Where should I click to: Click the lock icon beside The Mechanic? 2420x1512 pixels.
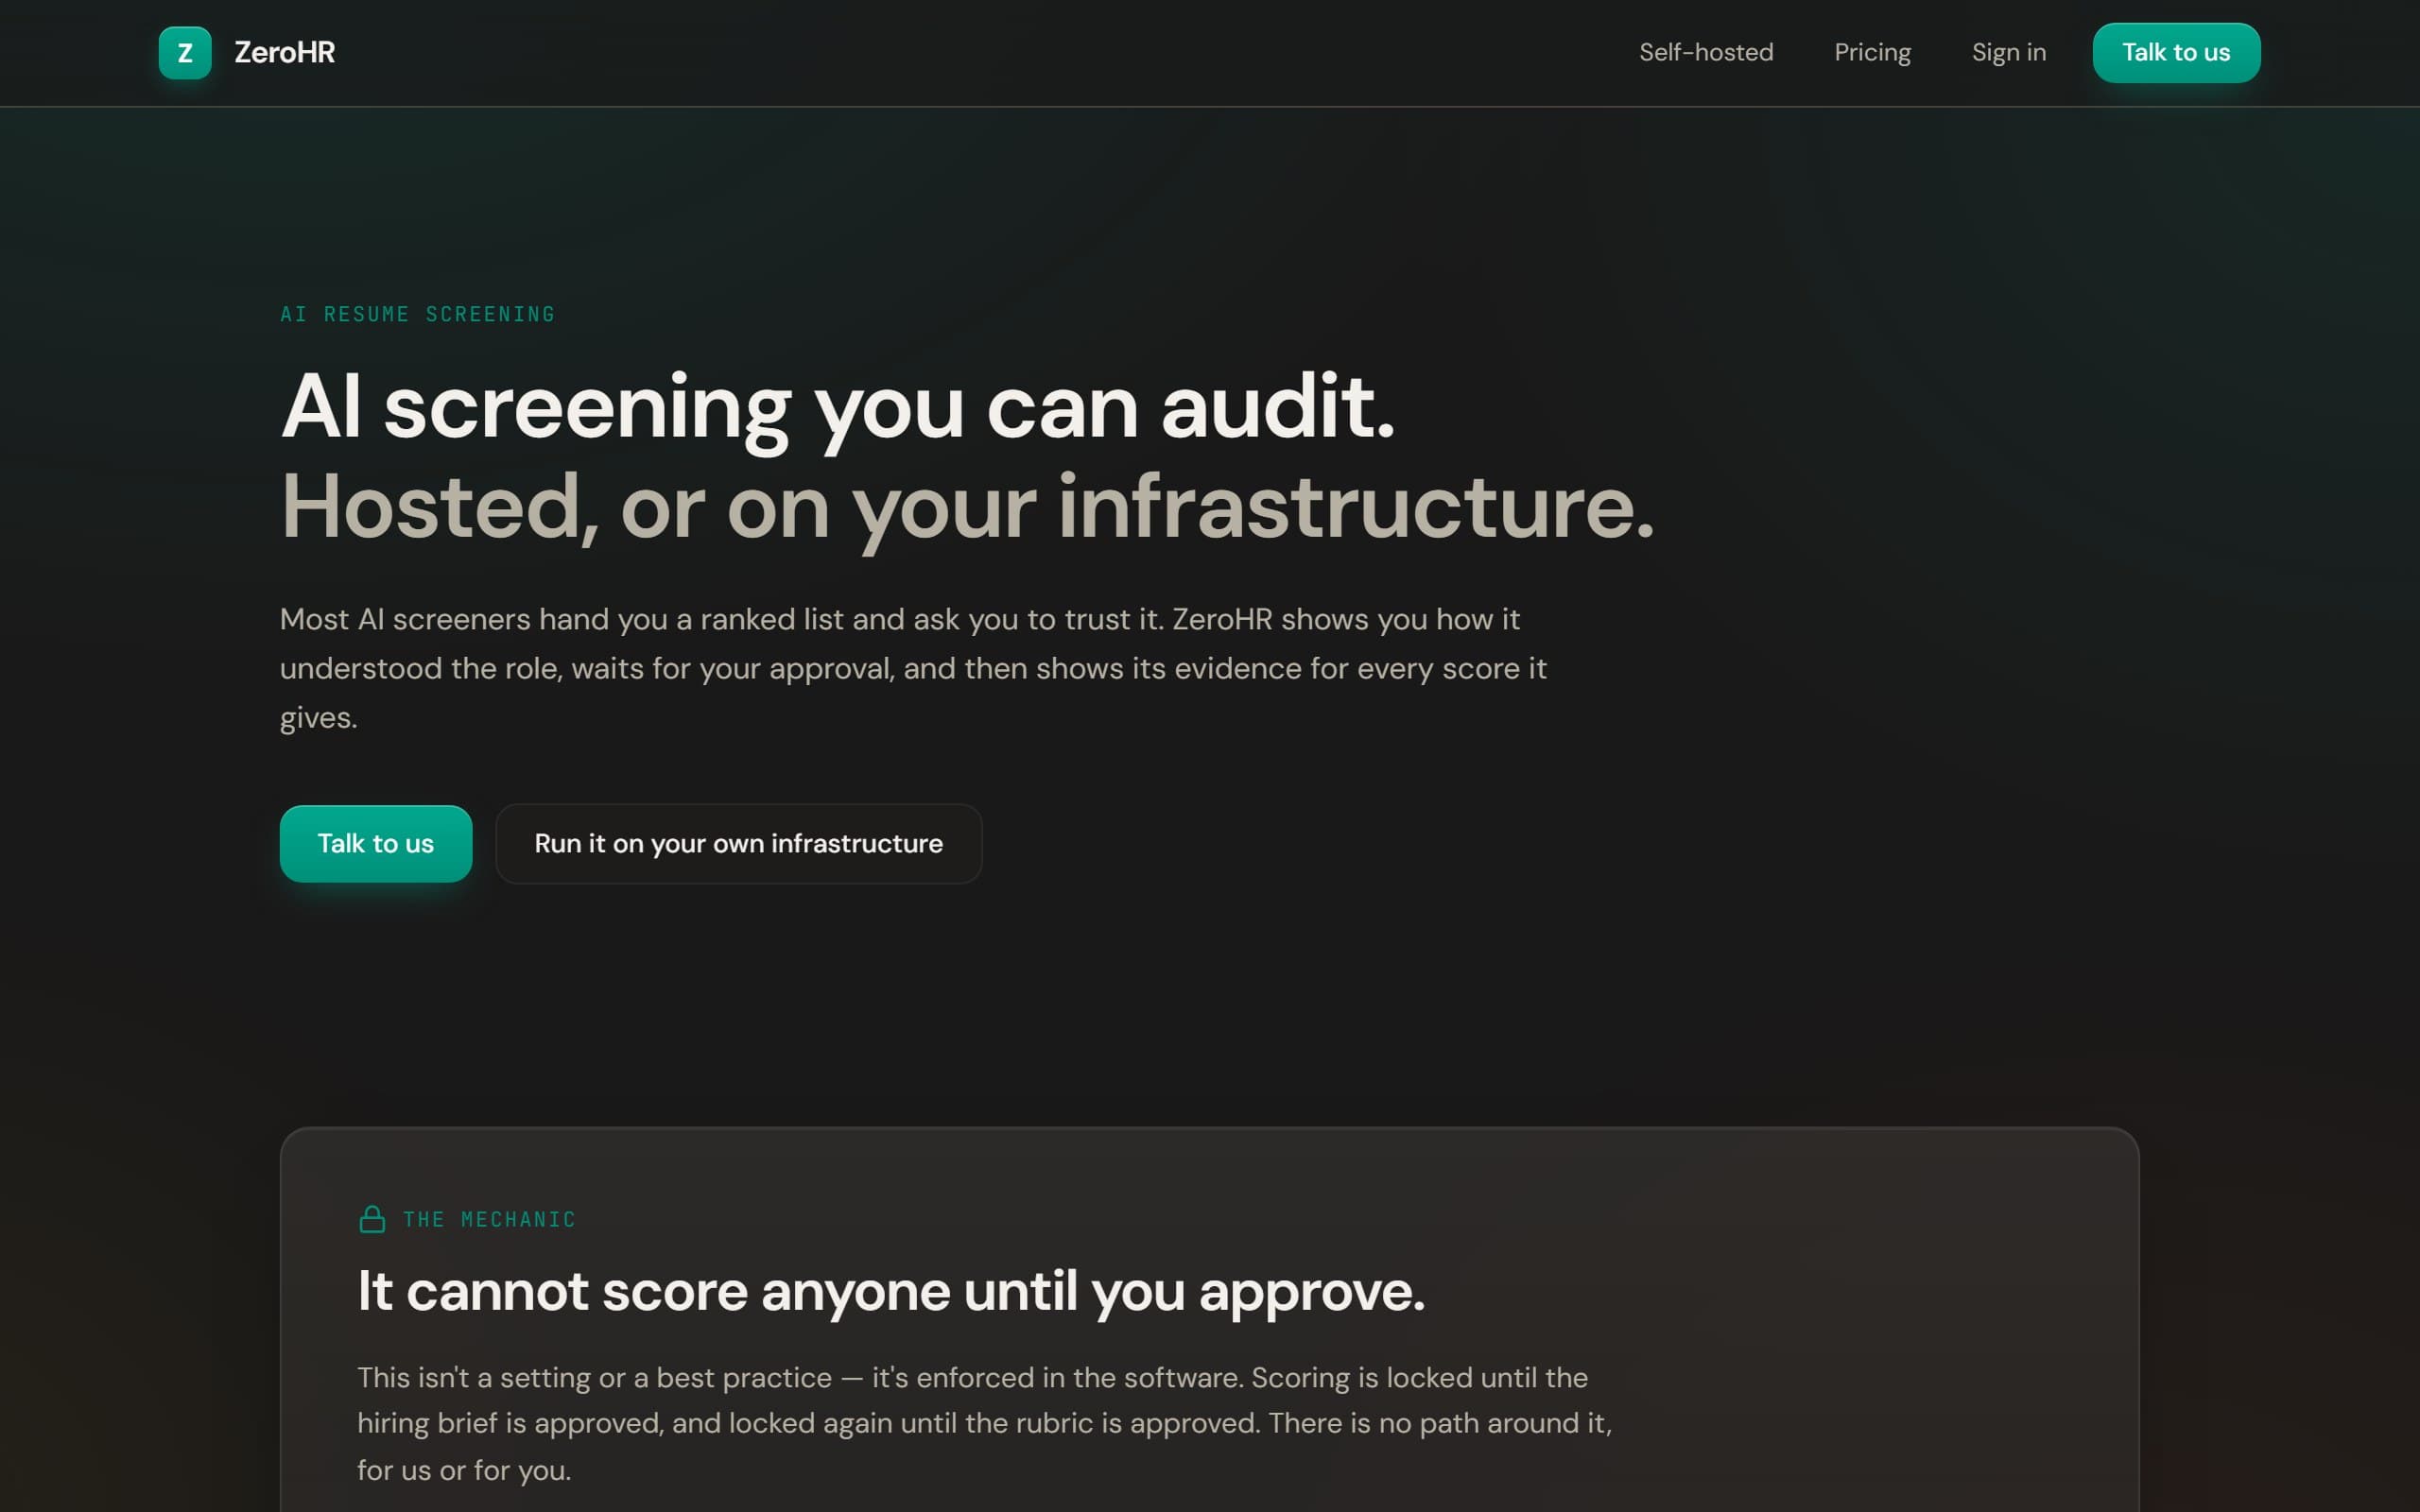pos(372,1219)
